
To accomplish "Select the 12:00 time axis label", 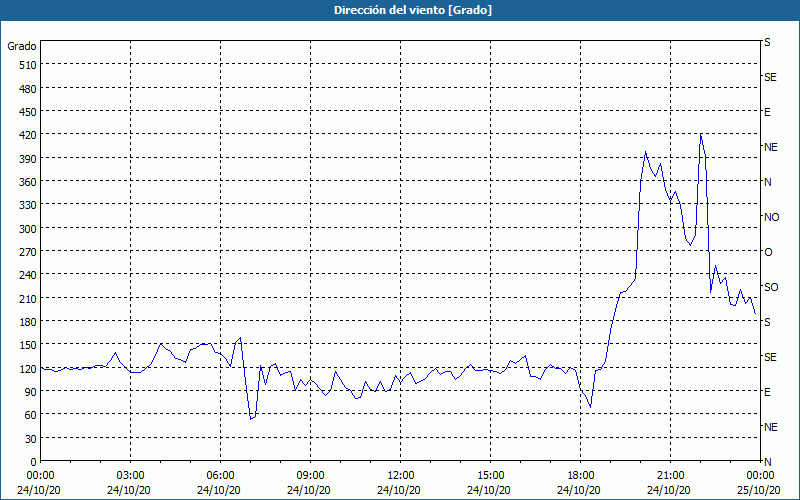I will 401,476.
